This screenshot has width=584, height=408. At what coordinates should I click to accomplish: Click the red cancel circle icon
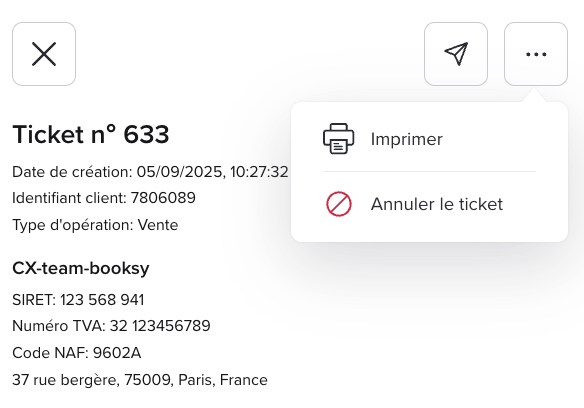(339, 204)
